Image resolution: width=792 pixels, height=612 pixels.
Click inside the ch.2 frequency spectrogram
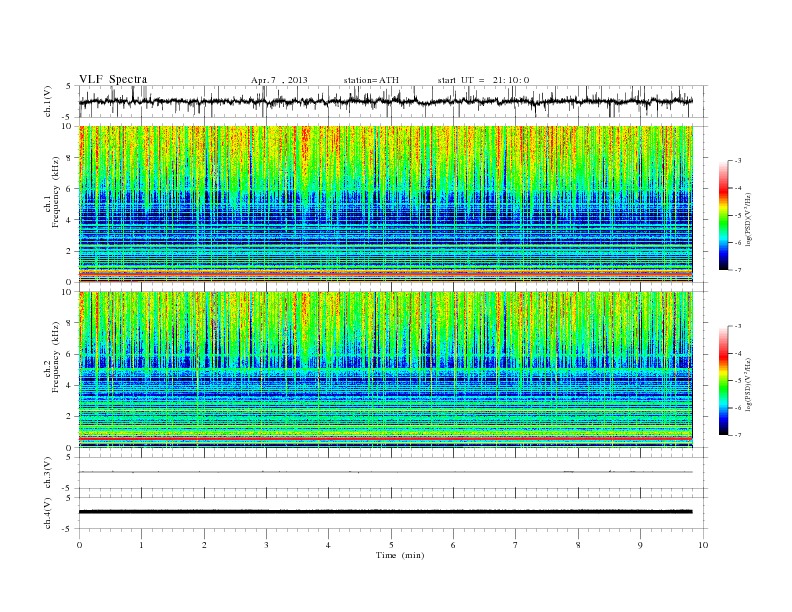(386, 370)
